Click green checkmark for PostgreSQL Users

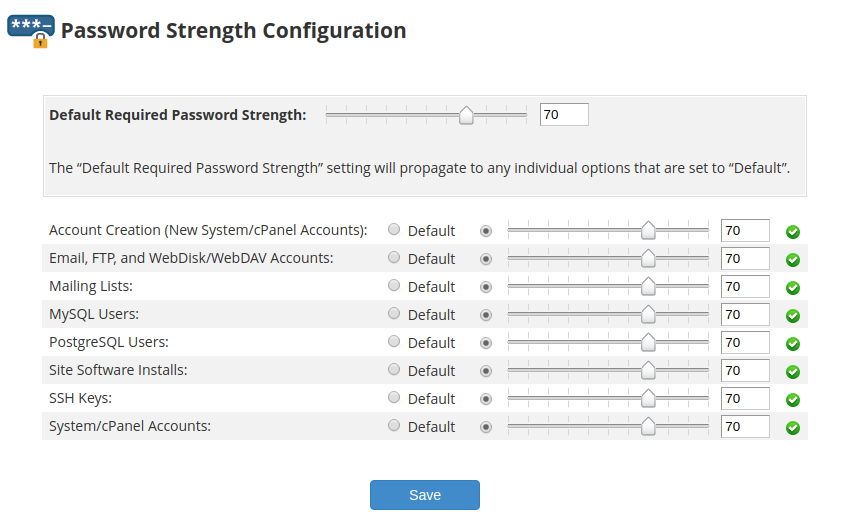pos(793,344)
